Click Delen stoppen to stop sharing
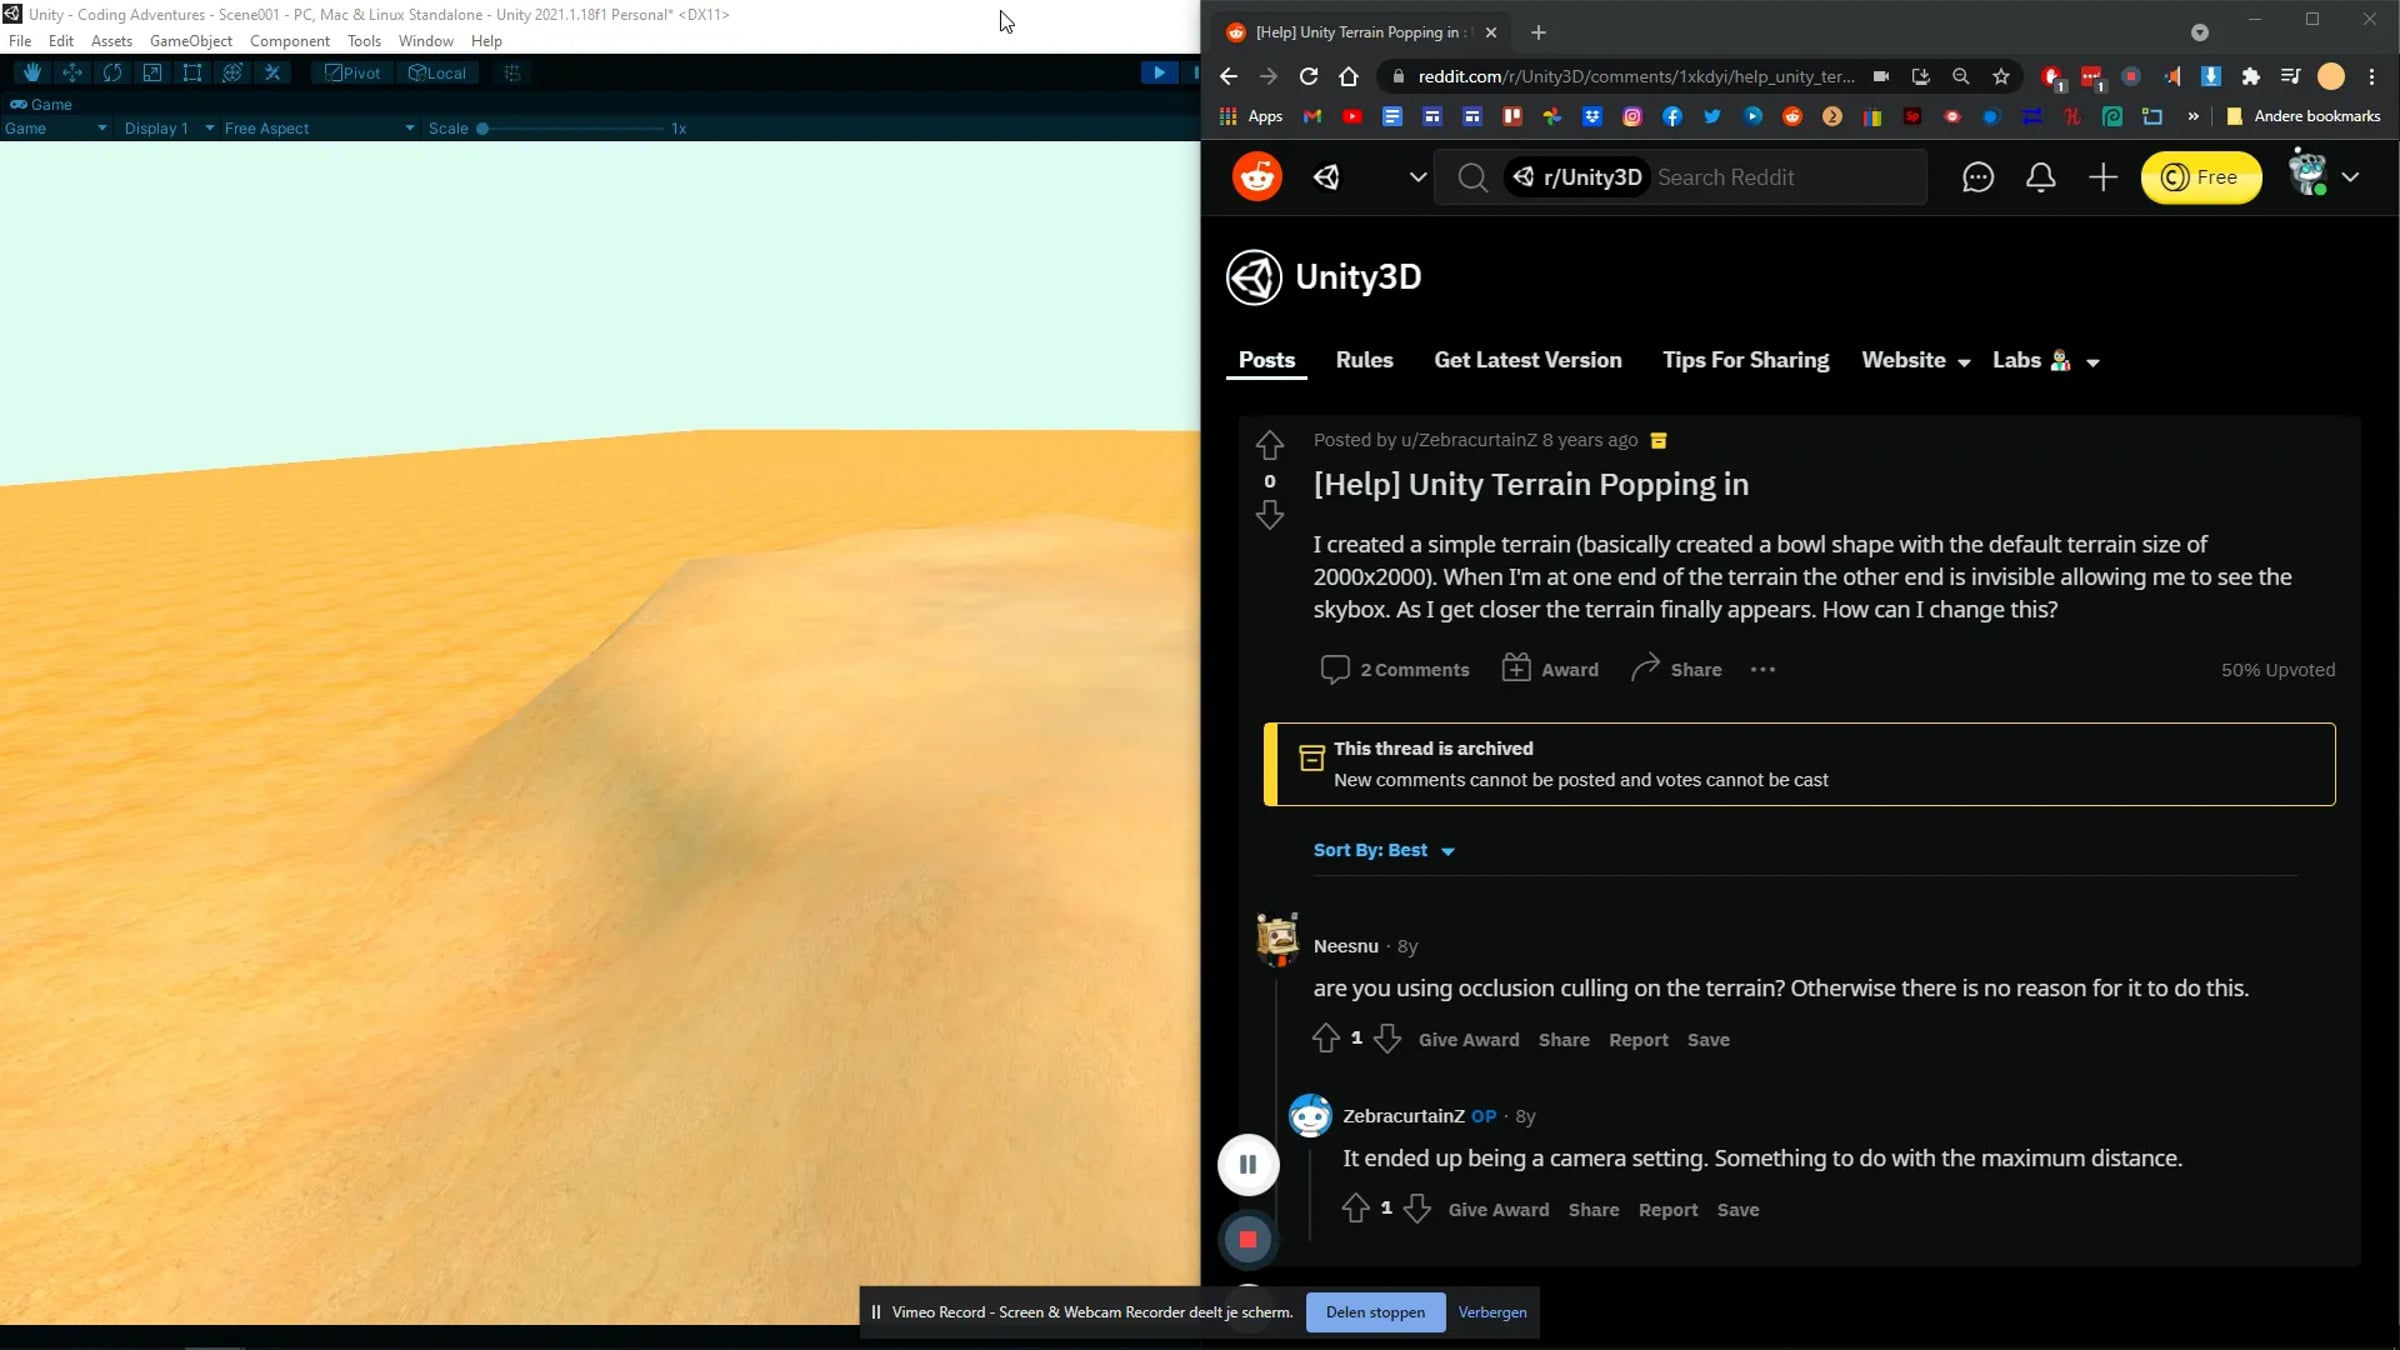 1375,1313
